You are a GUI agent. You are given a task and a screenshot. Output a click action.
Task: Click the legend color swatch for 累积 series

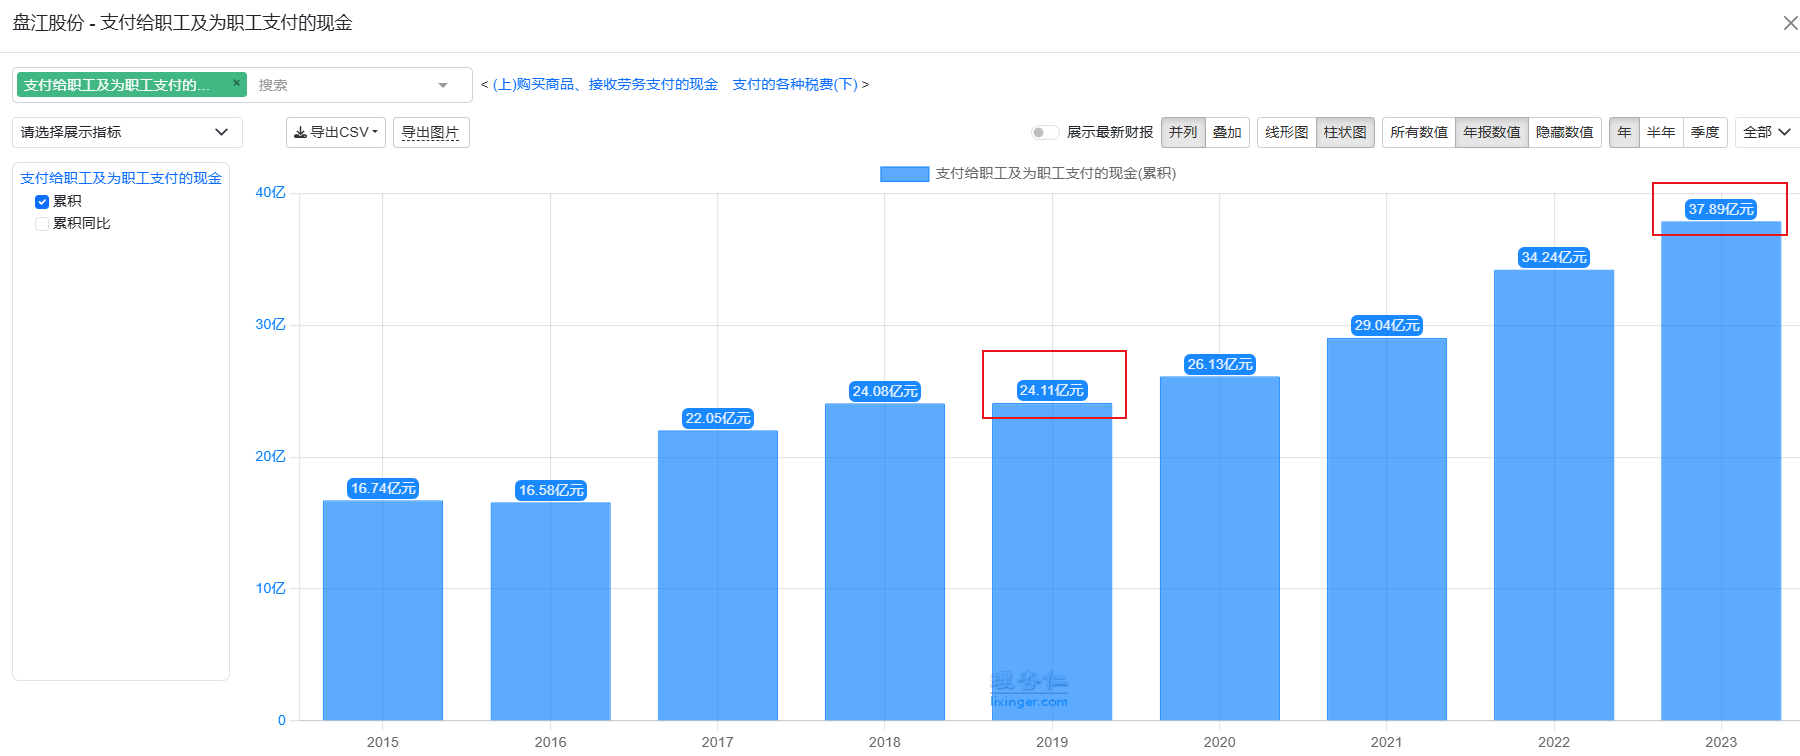[x=904, y=174]
